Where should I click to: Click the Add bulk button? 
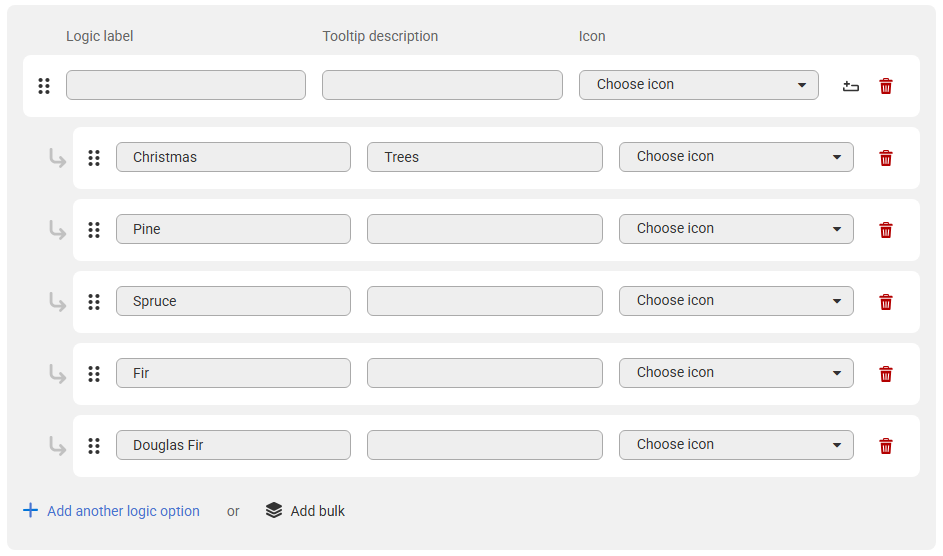coord(306,511)
